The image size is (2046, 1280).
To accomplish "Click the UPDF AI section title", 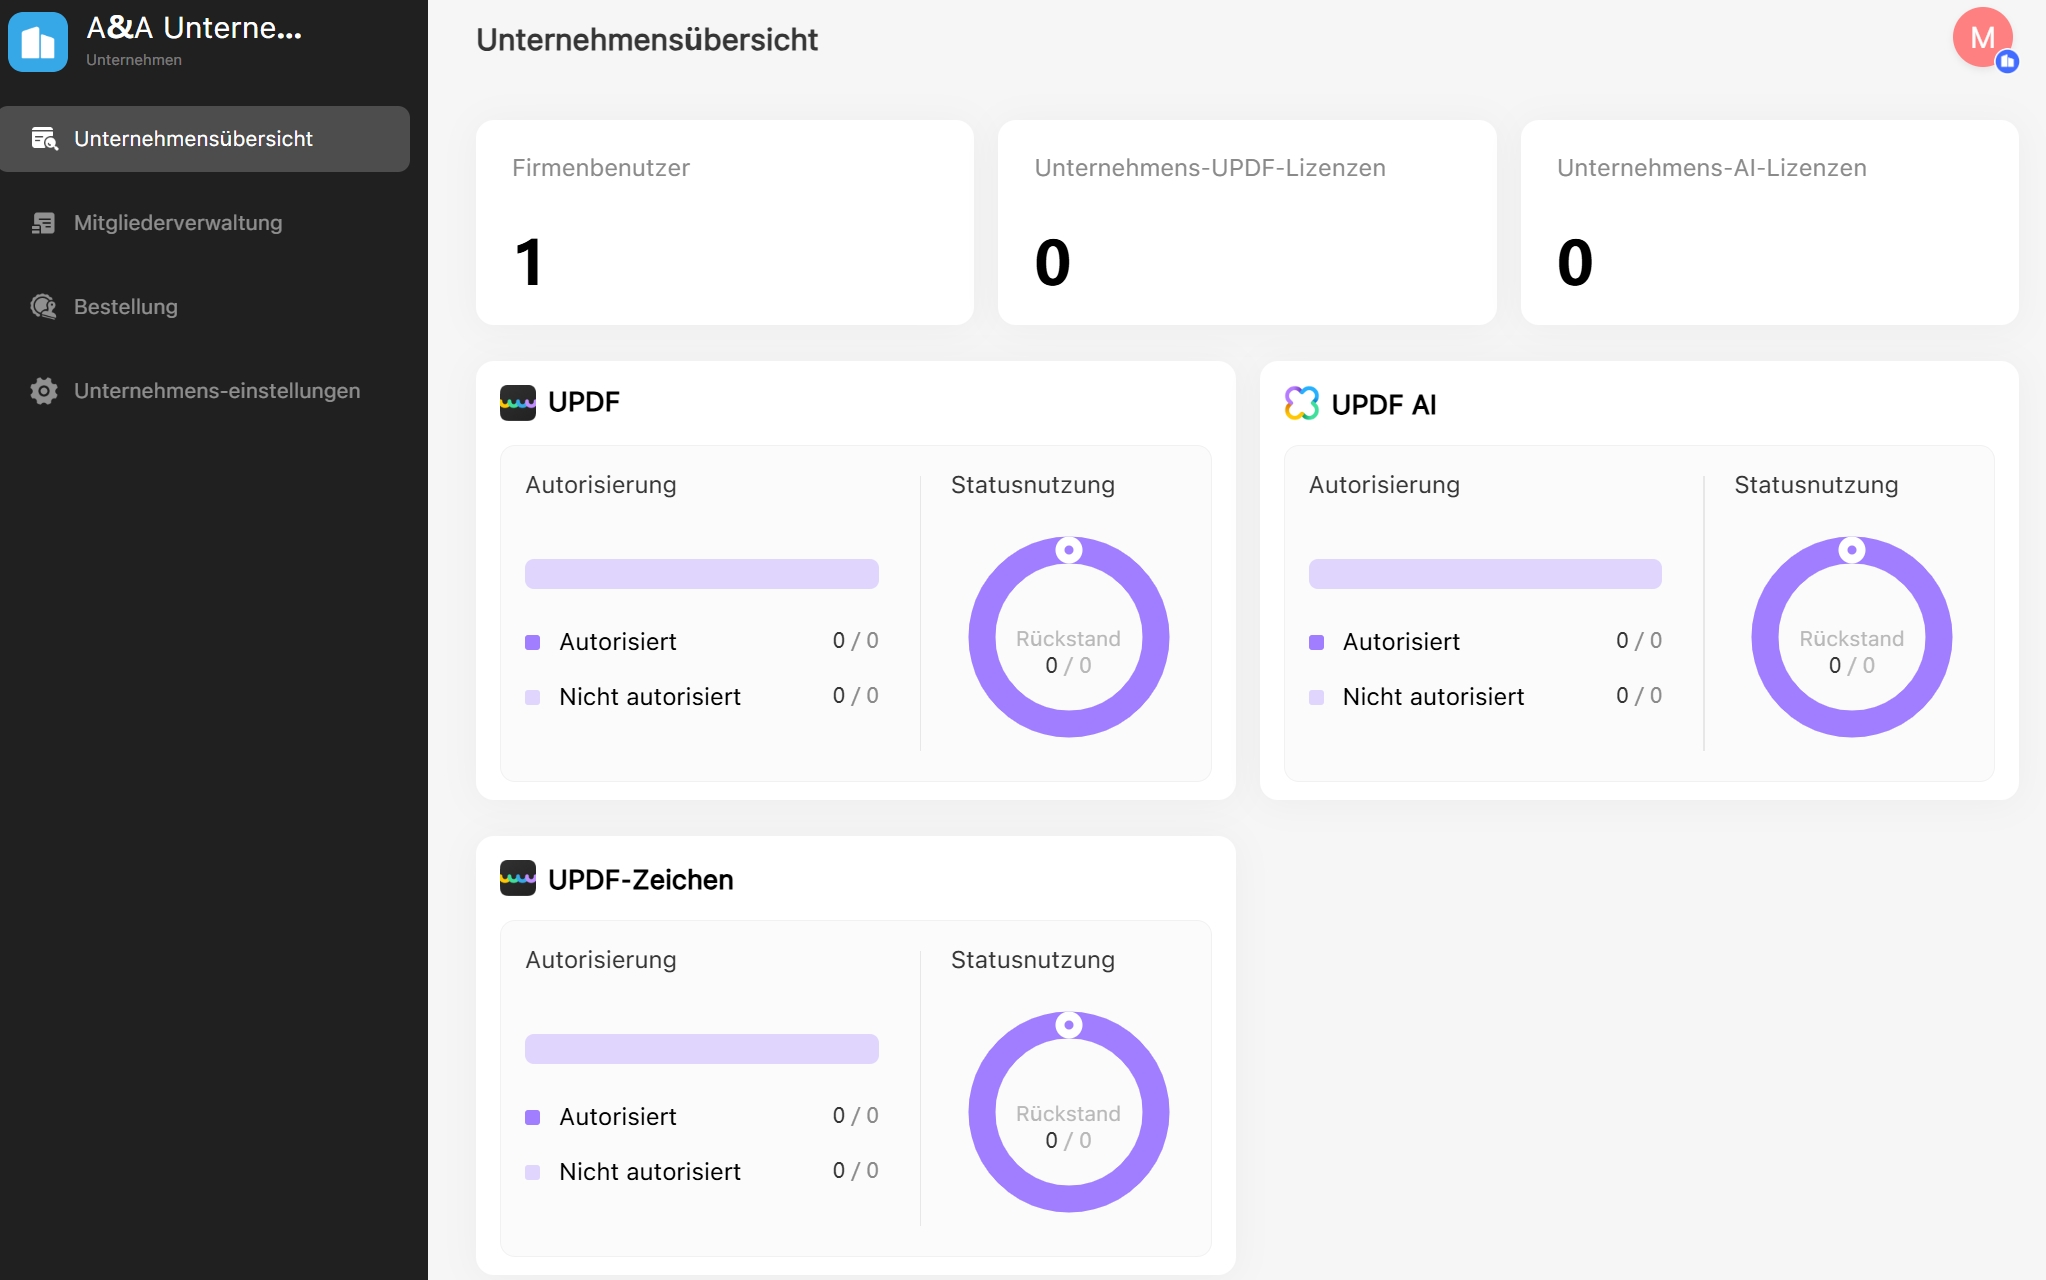I will 1384,404.
